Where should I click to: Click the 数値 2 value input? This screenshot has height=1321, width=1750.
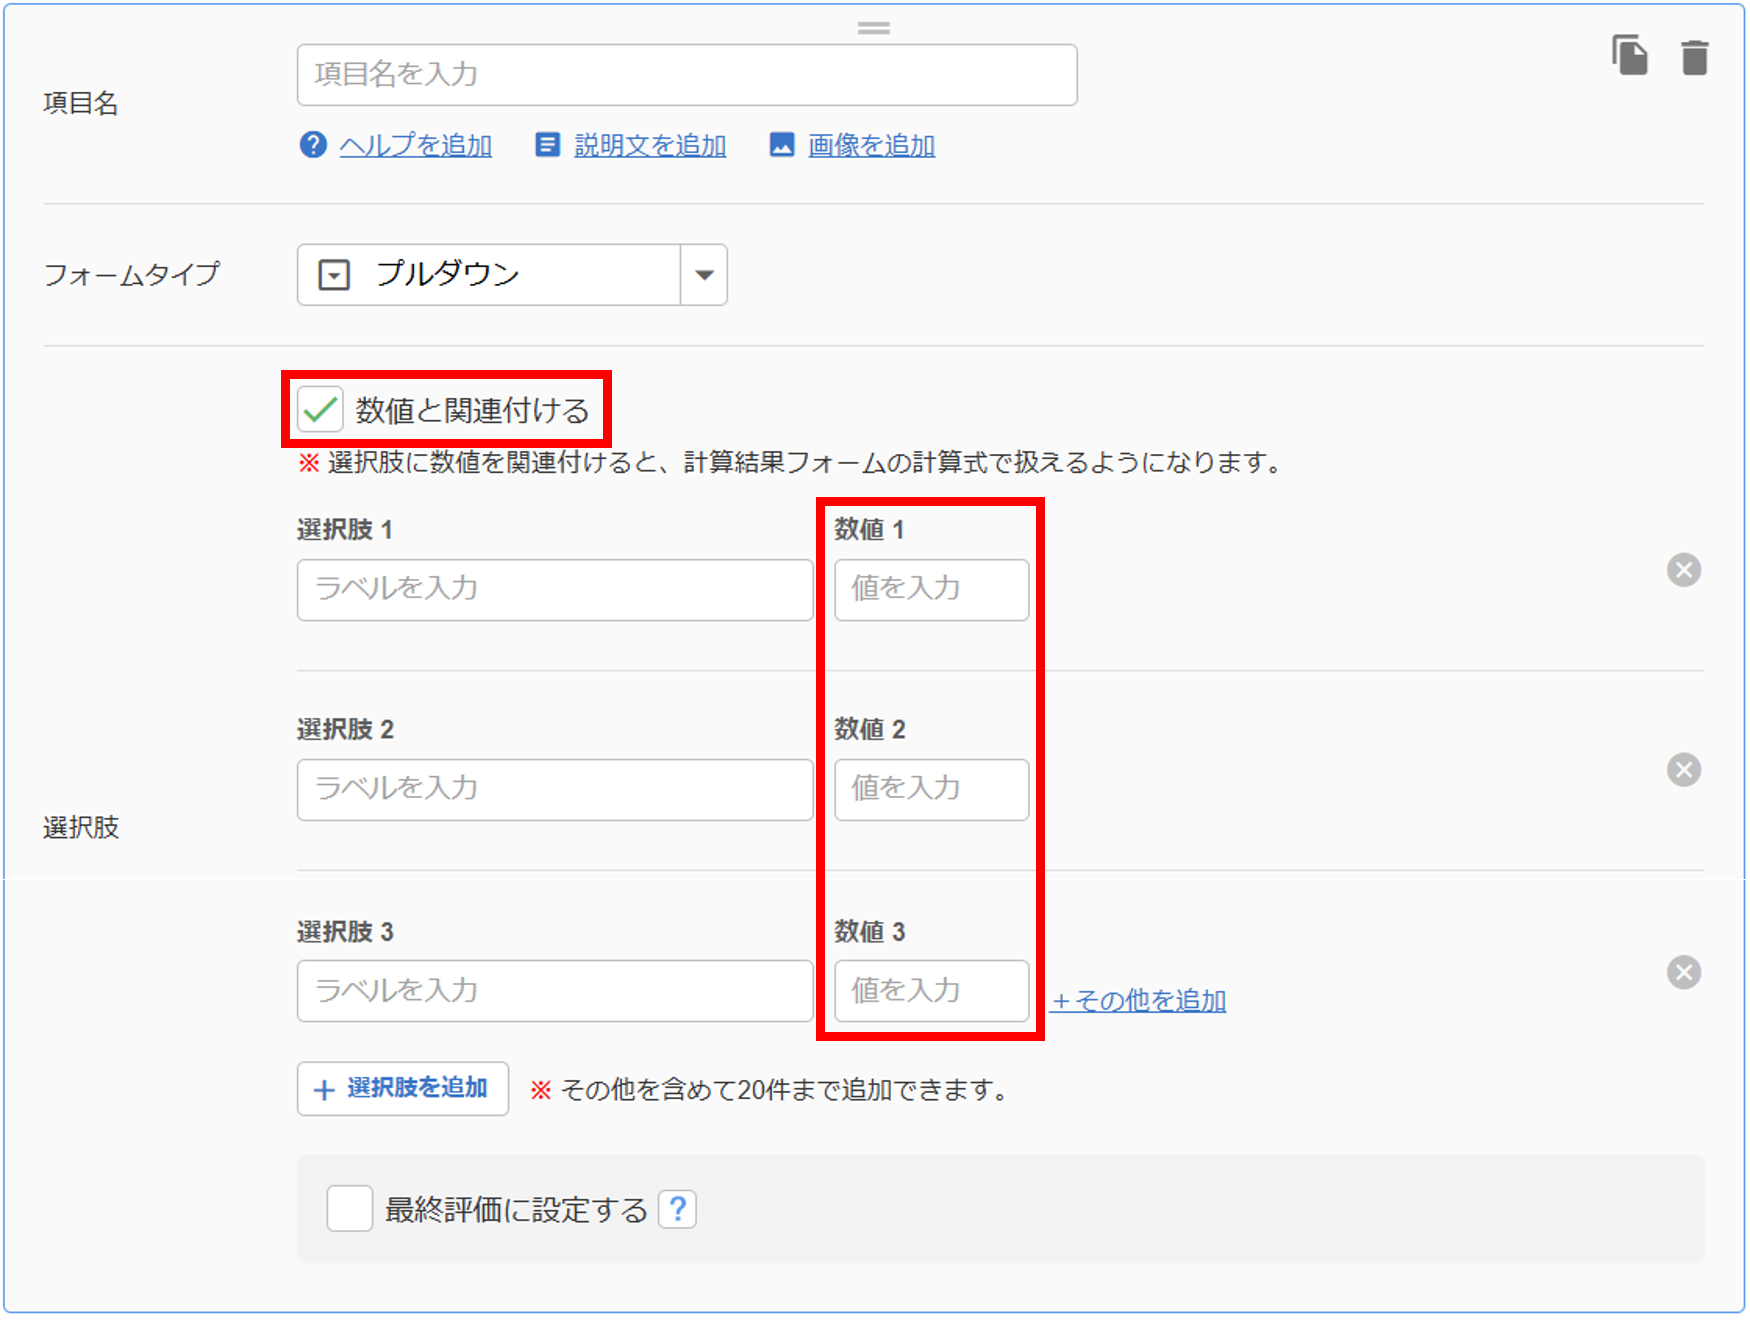pyautogui.click(x=931, y=790)
